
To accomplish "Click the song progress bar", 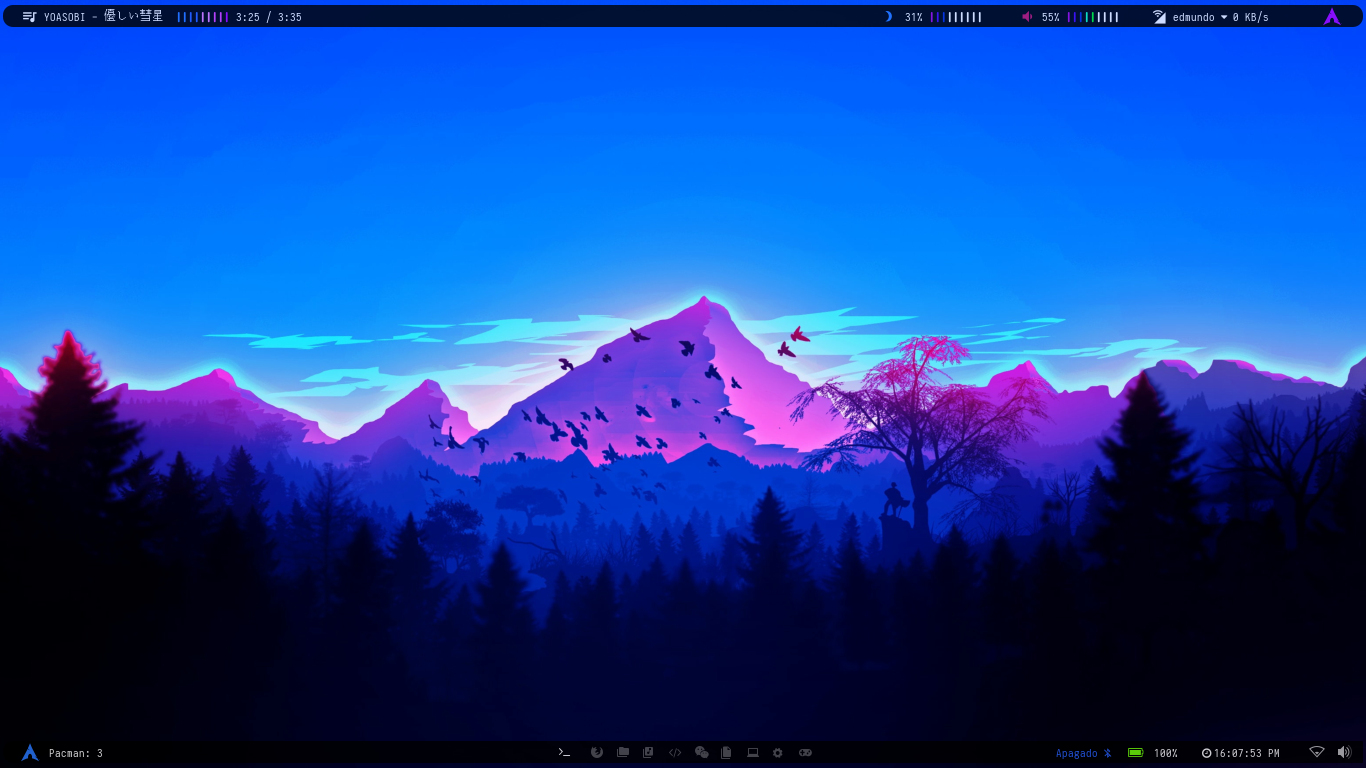I will [203, 17].
